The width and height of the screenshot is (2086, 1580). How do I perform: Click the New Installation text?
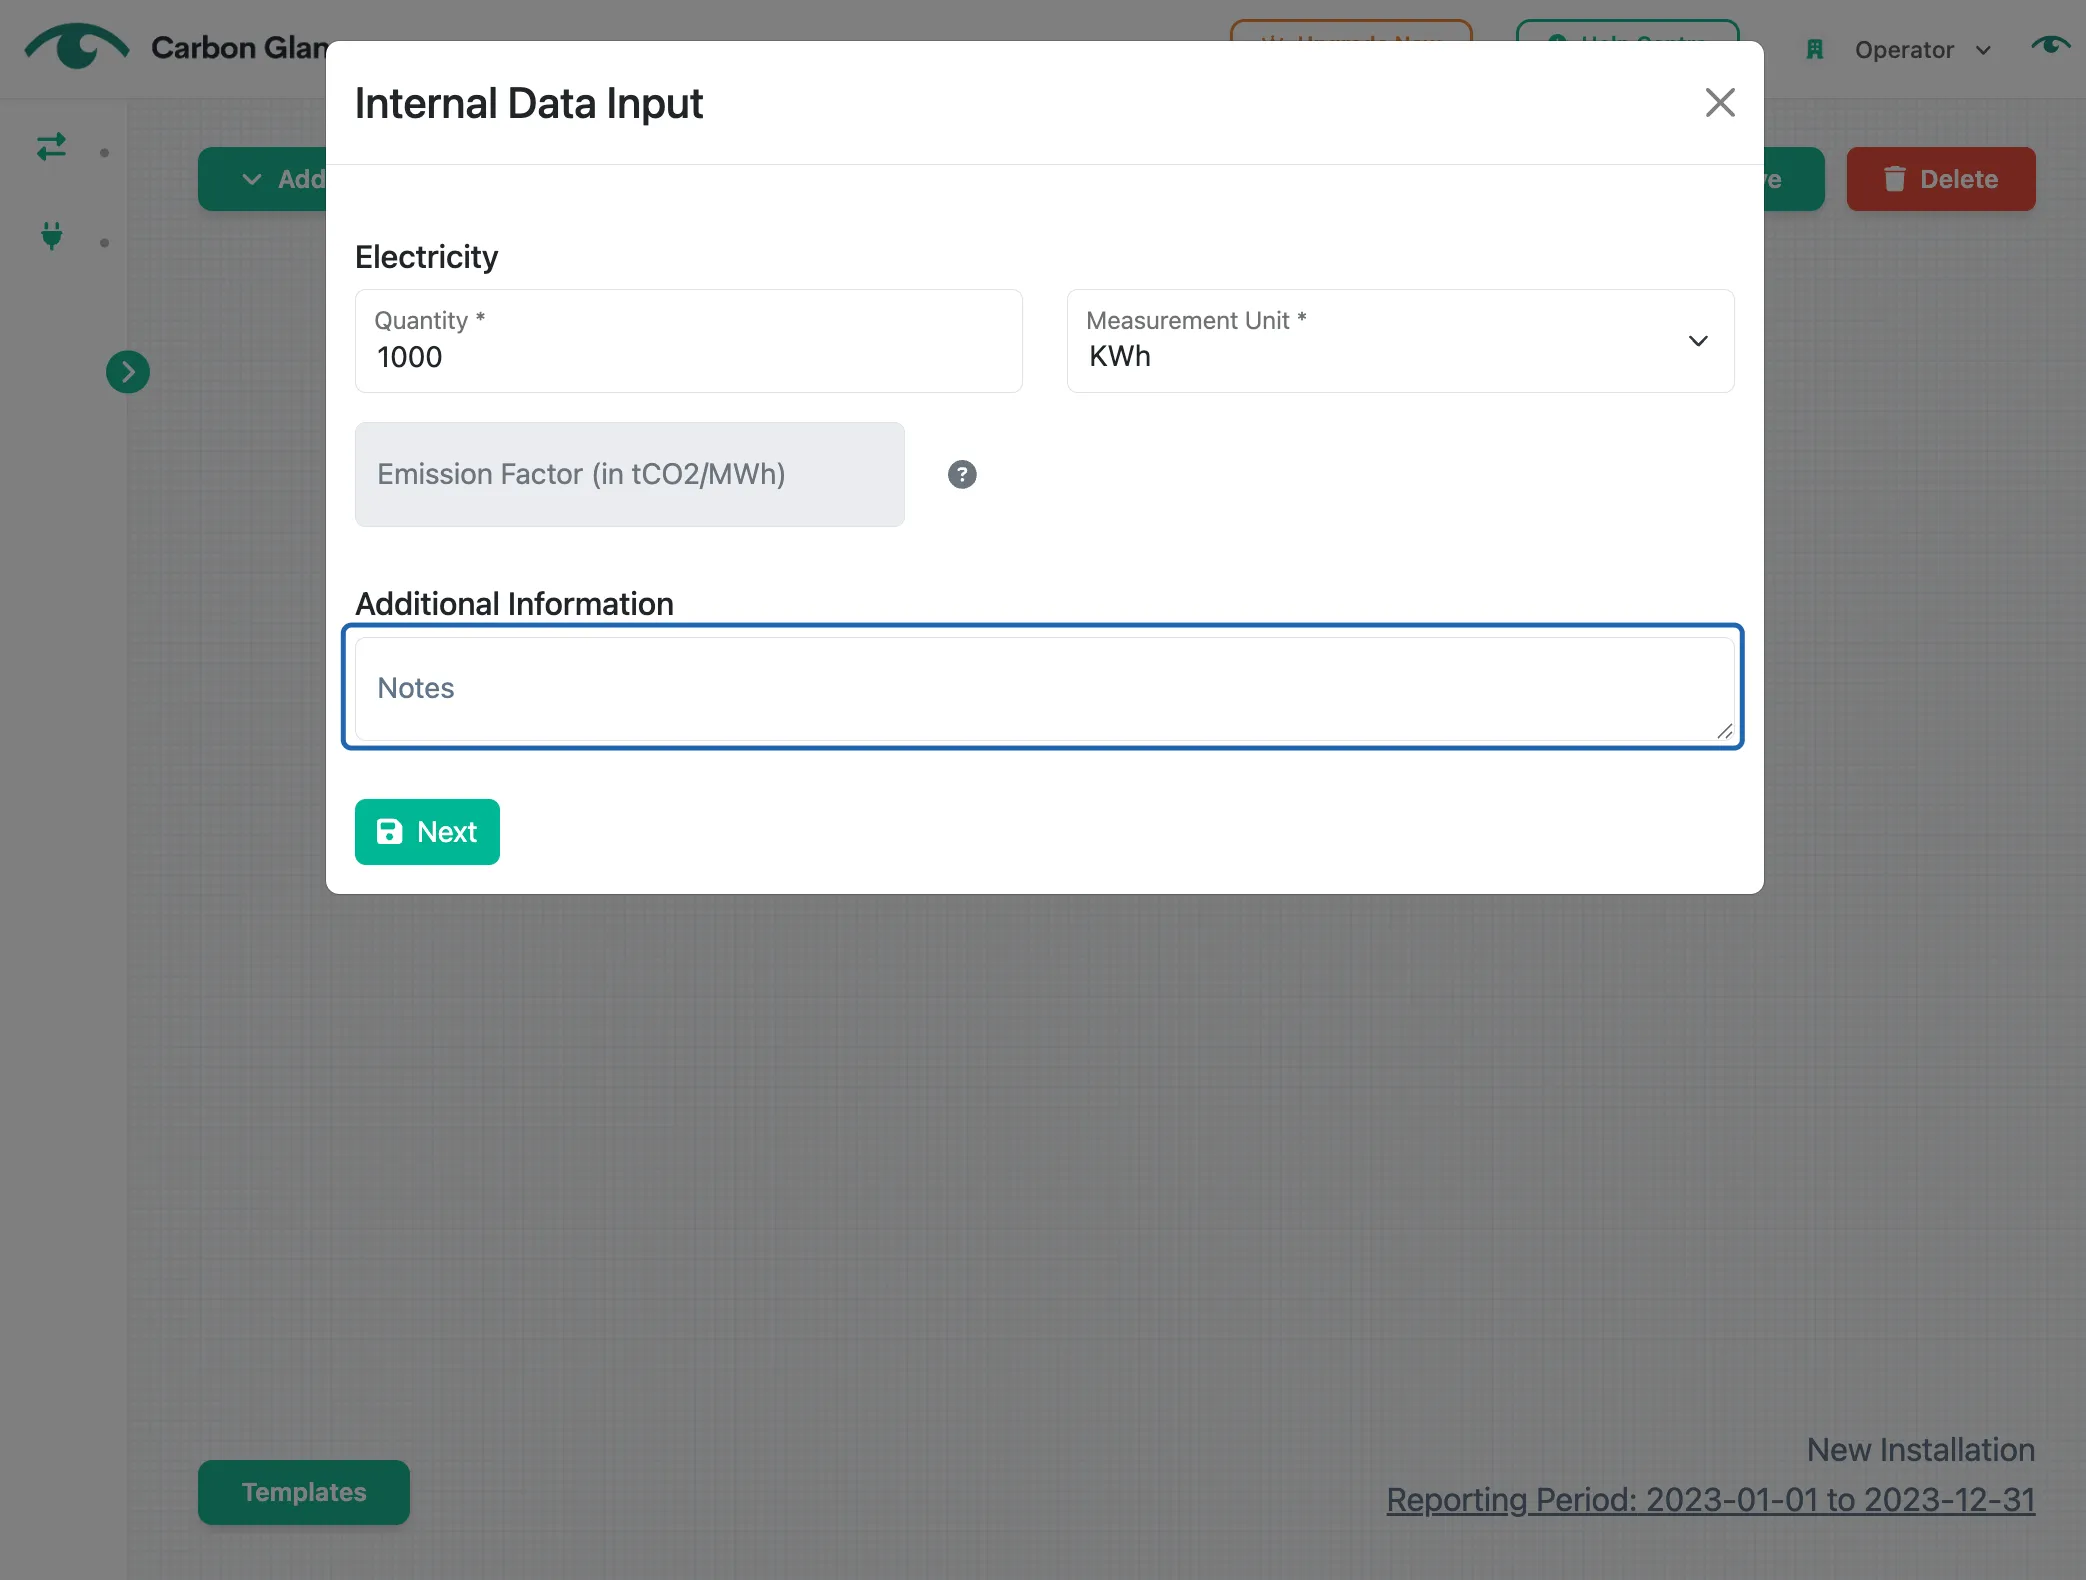point(1920,1450)
